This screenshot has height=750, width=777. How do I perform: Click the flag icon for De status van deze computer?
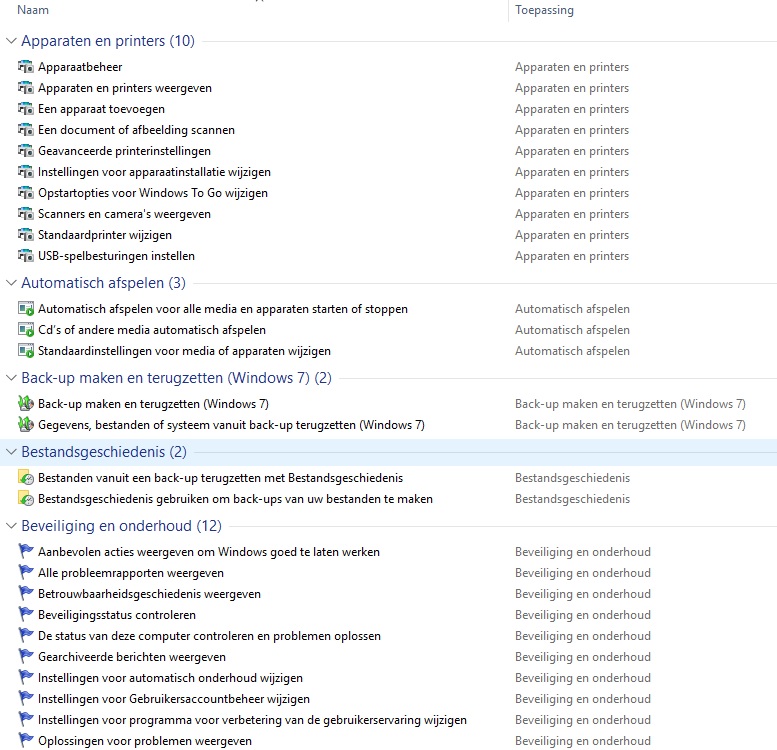(26, 636)
